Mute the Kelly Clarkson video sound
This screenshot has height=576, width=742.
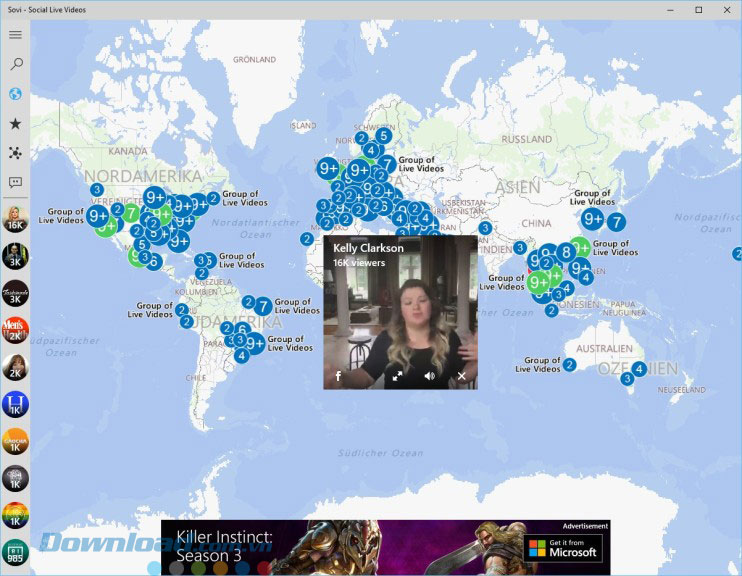(x=429, y=376)
